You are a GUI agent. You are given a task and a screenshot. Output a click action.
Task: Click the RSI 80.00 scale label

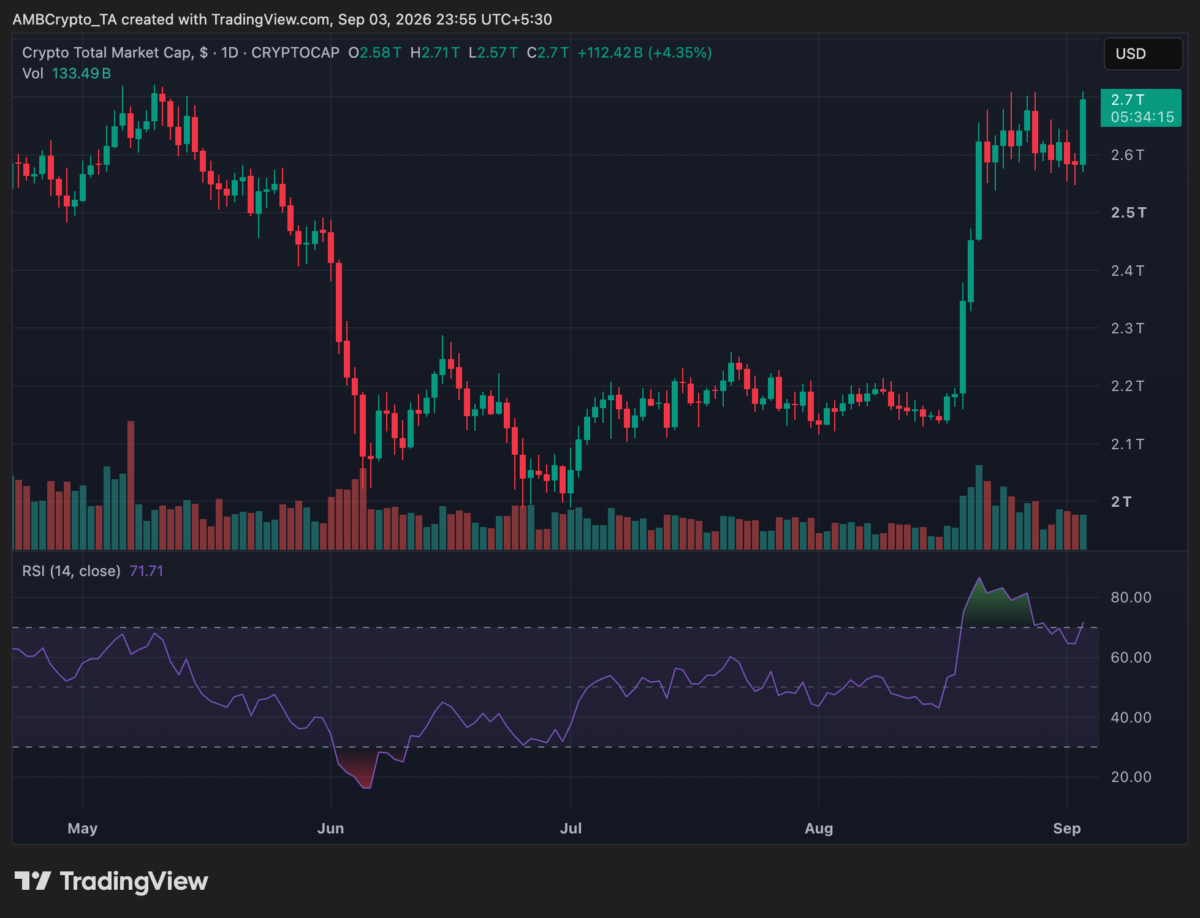(x=1130, y=597)
